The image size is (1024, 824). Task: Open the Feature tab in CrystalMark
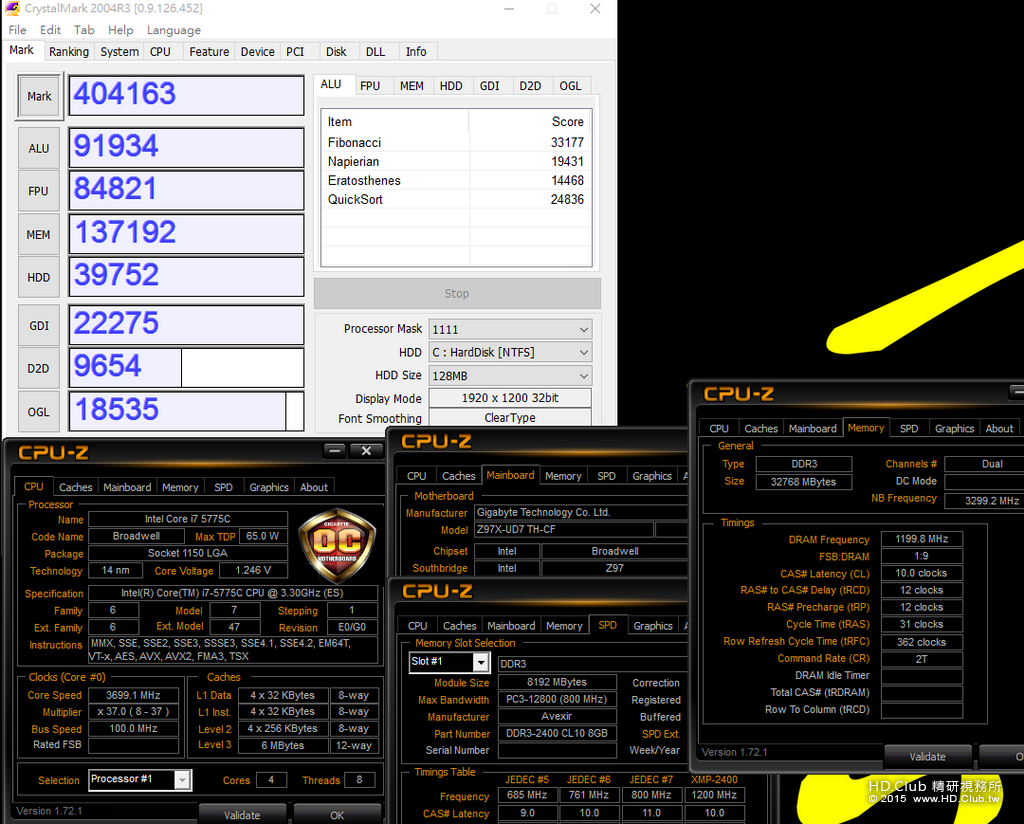[x=209, y=52]
